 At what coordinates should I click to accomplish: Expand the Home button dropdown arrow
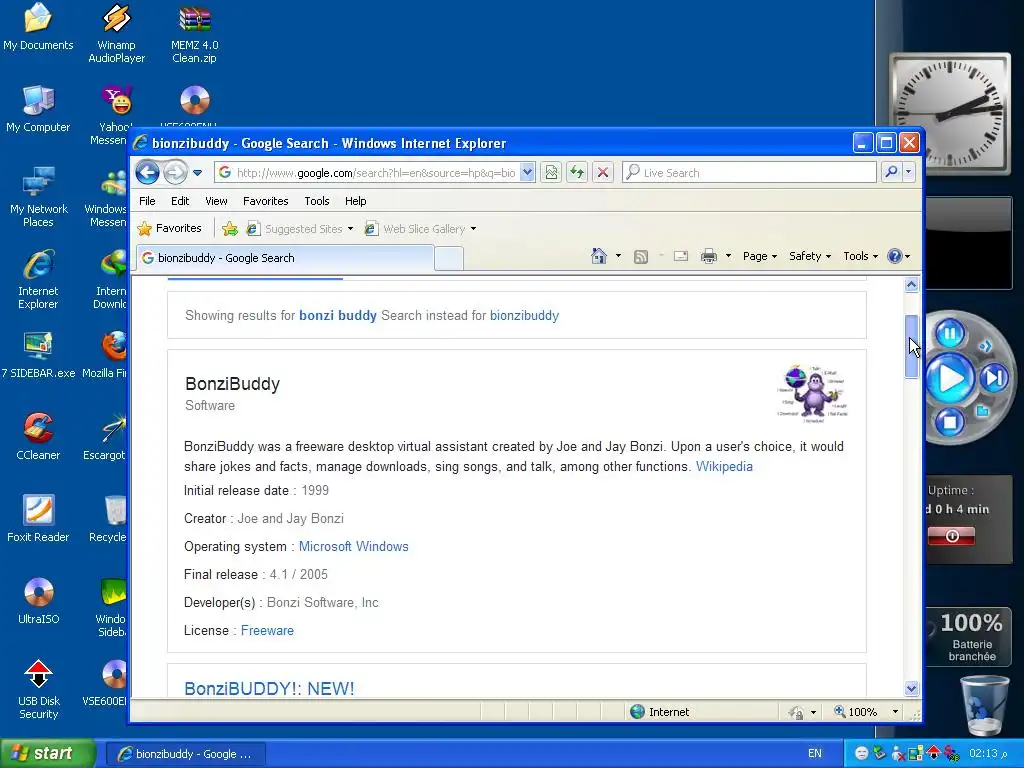[x=618, y=256]
